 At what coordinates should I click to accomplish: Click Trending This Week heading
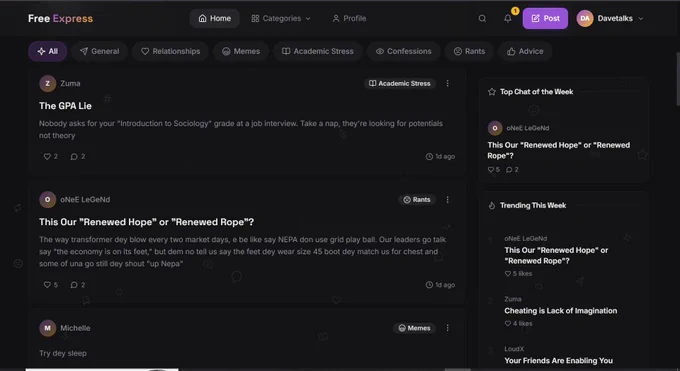(x=533, y=205)
